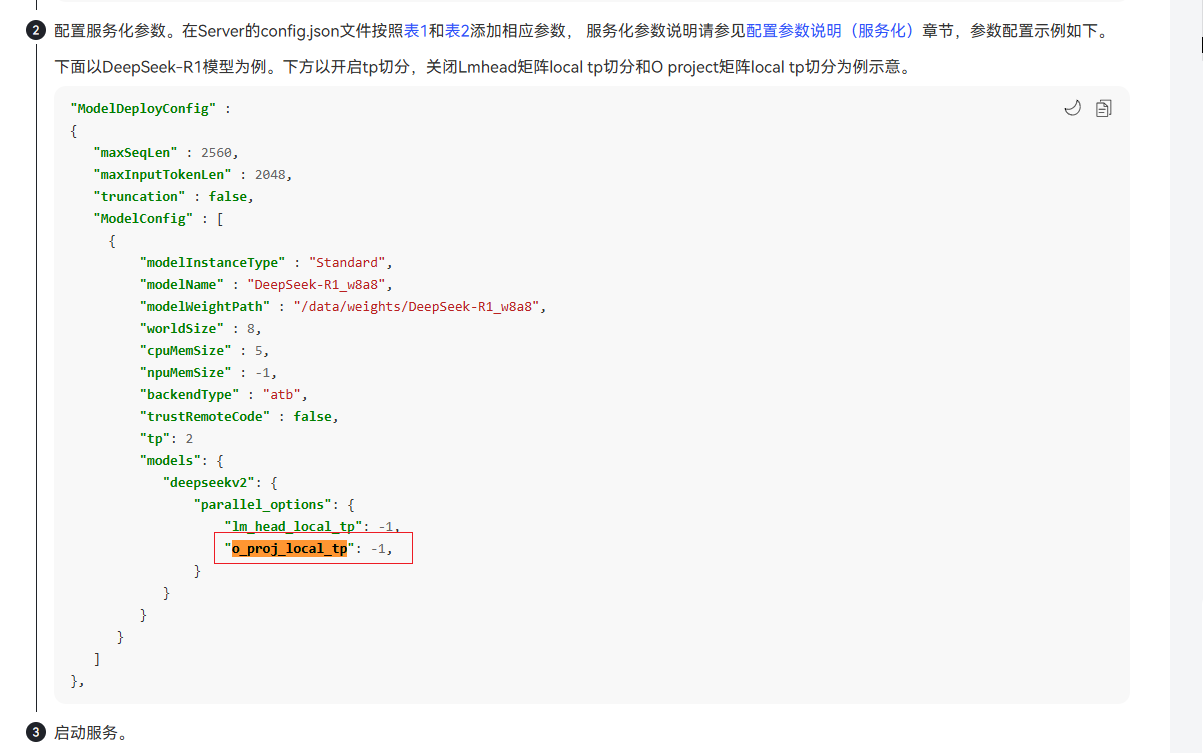Screen dimensions: 1203x753
Task: Click the "modelInstanceType" : "Standard" line
Action: click(267, 262)
